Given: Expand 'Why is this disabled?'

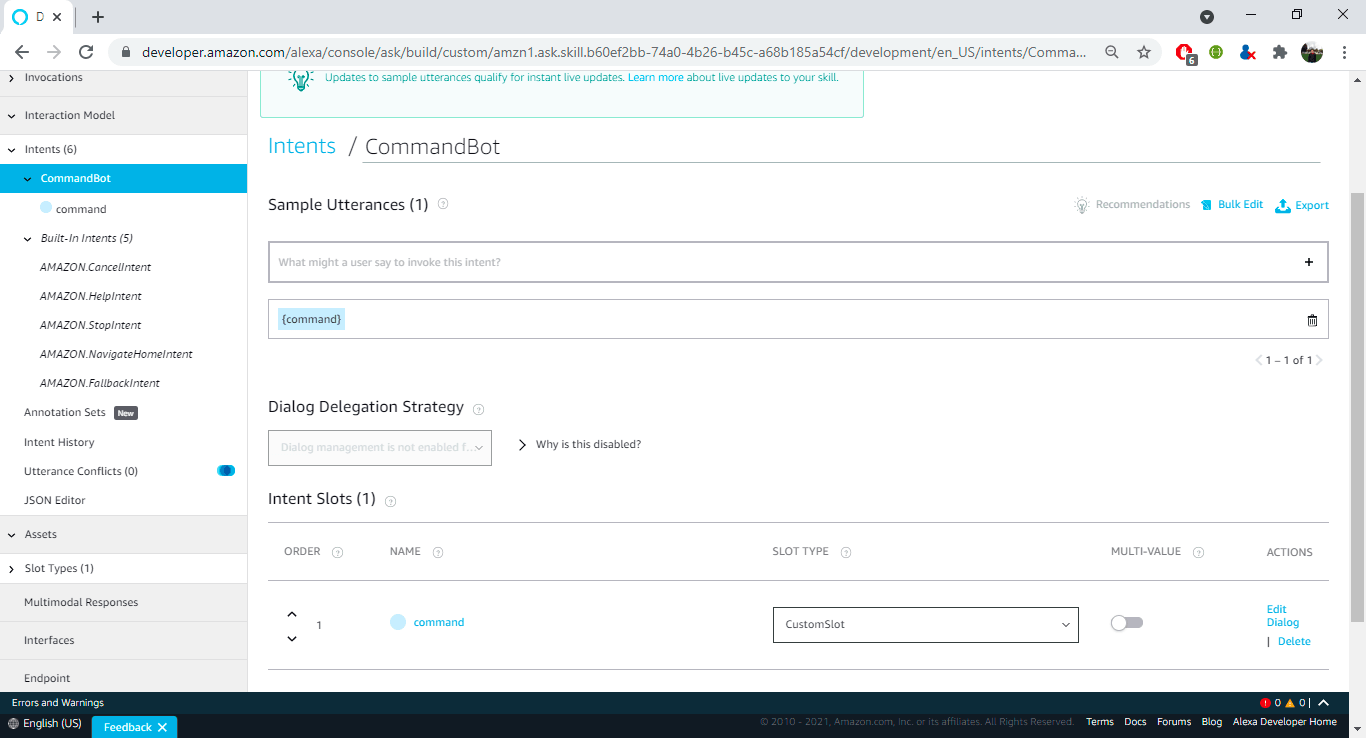Looking at the screenshot, I should click(580, 445).
